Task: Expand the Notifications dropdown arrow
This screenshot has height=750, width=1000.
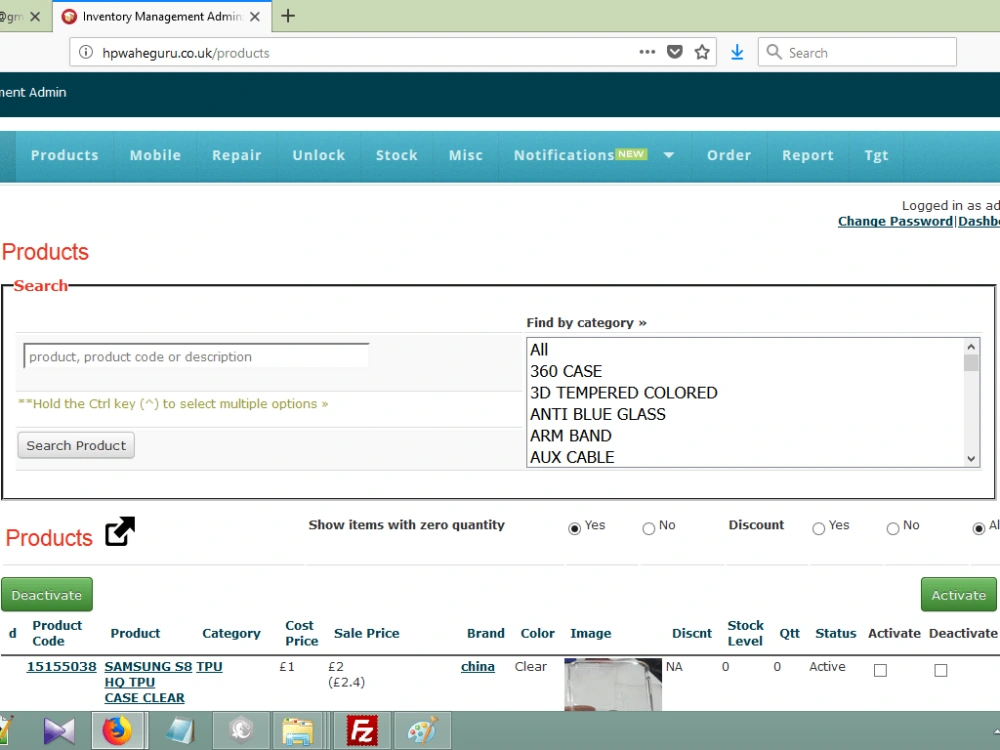Action: [x=669, y=155]
